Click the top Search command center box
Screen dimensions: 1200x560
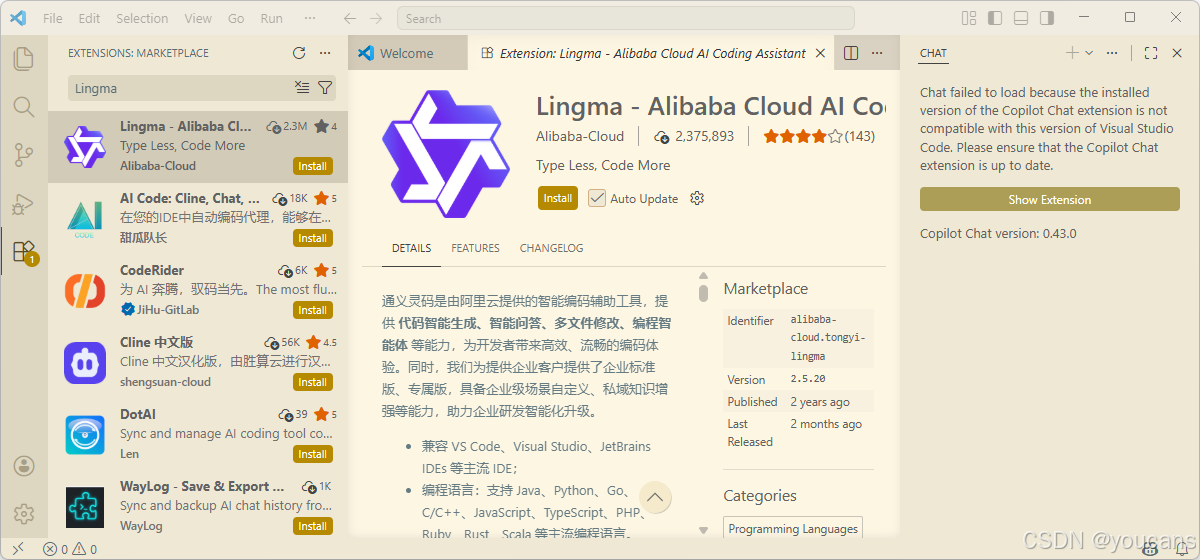626,18
